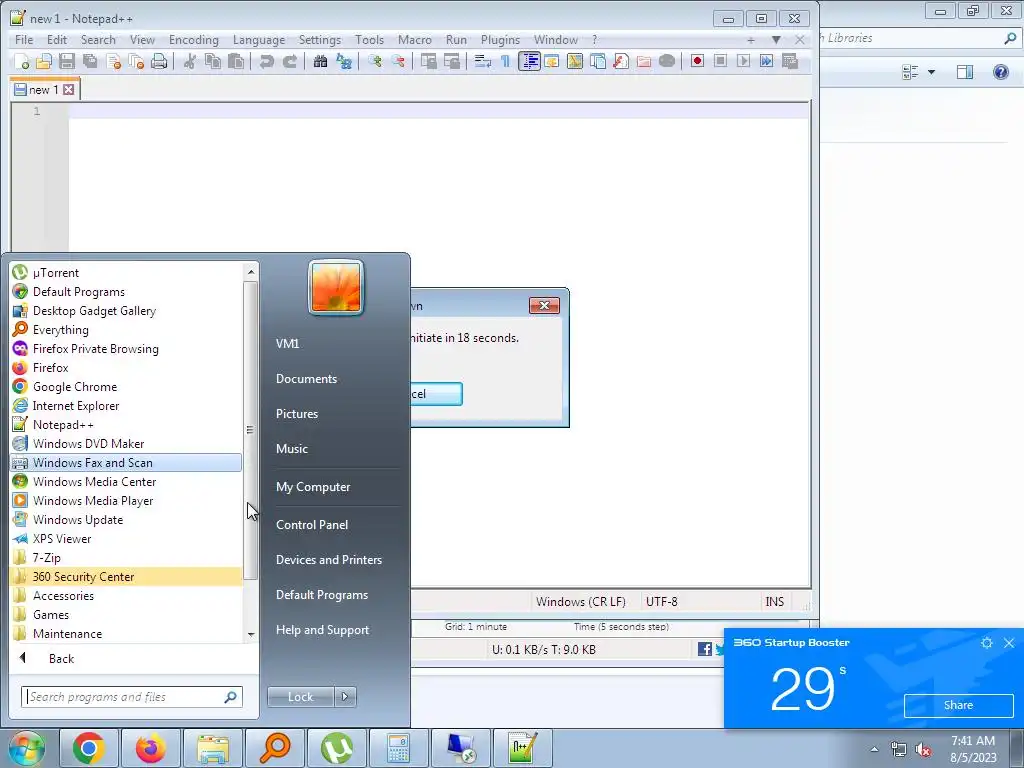This screenshot has width=1024, height=768.
Task: Click the Open file toolbar icon
Action: [x=44, y=61]
